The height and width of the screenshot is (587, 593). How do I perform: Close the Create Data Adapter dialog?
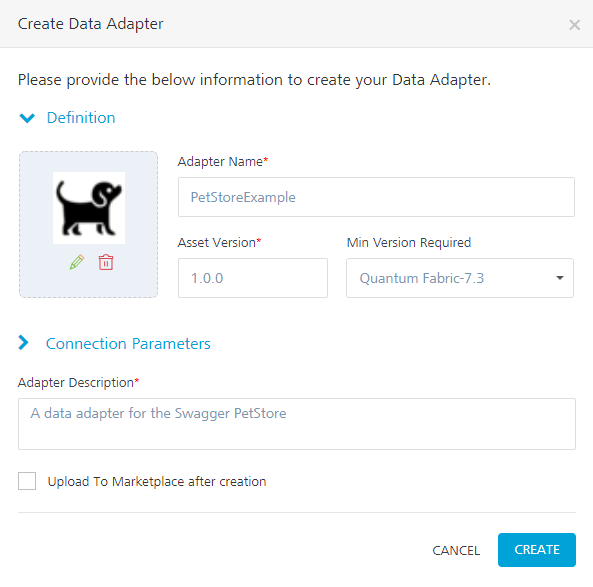(x=574, y=25)
